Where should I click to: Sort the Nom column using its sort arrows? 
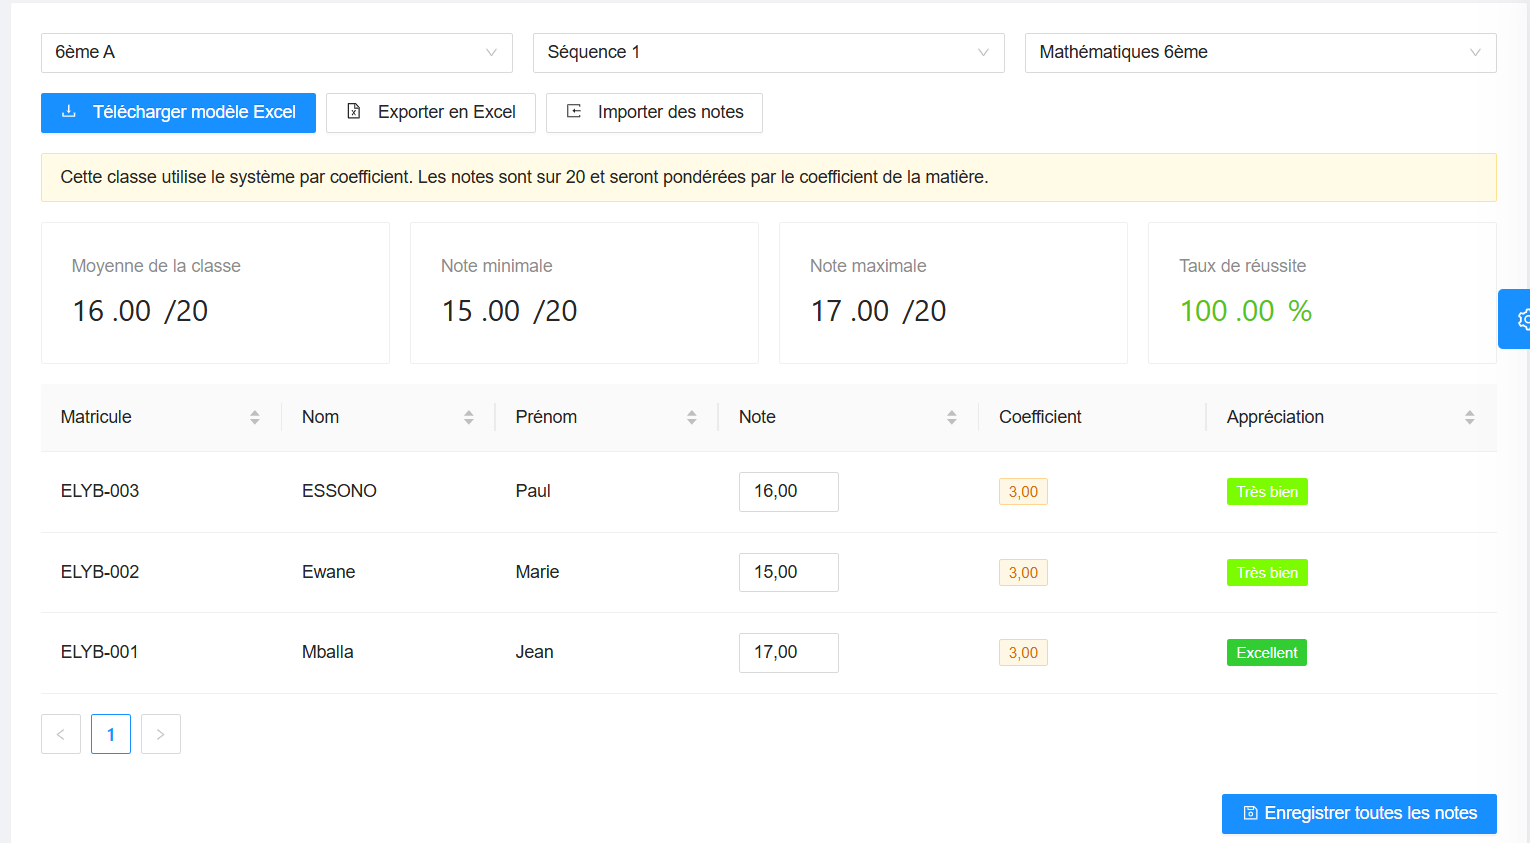tap(469, 417)
